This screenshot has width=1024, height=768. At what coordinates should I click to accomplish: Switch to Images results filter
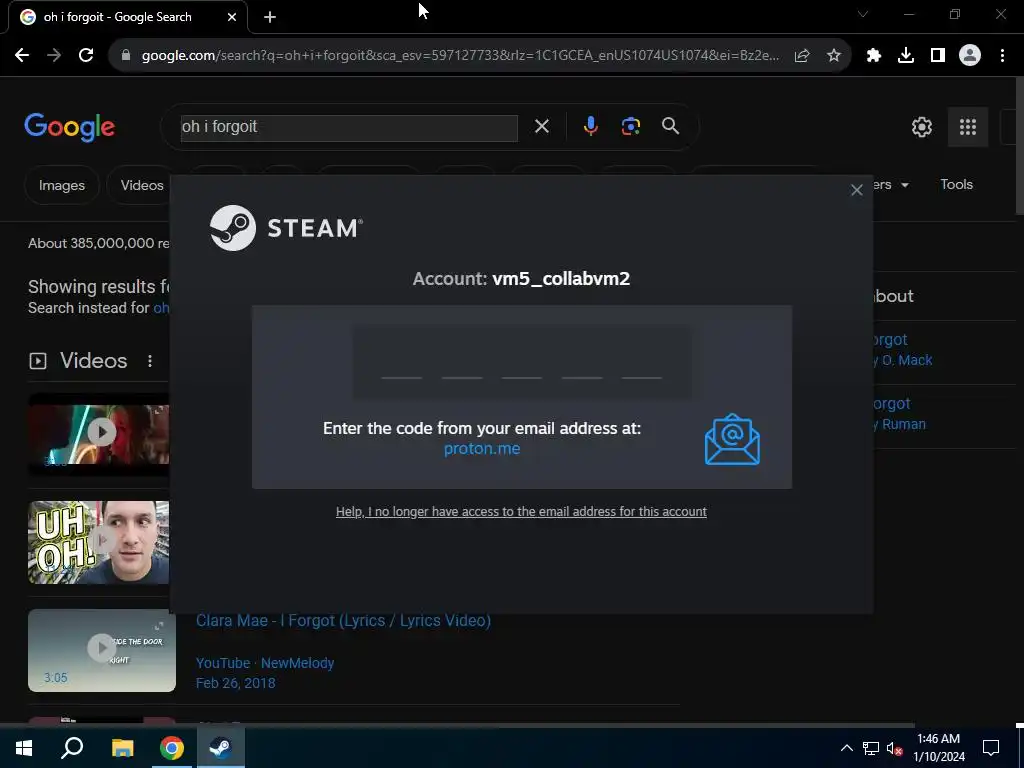(x=61, y=185)
